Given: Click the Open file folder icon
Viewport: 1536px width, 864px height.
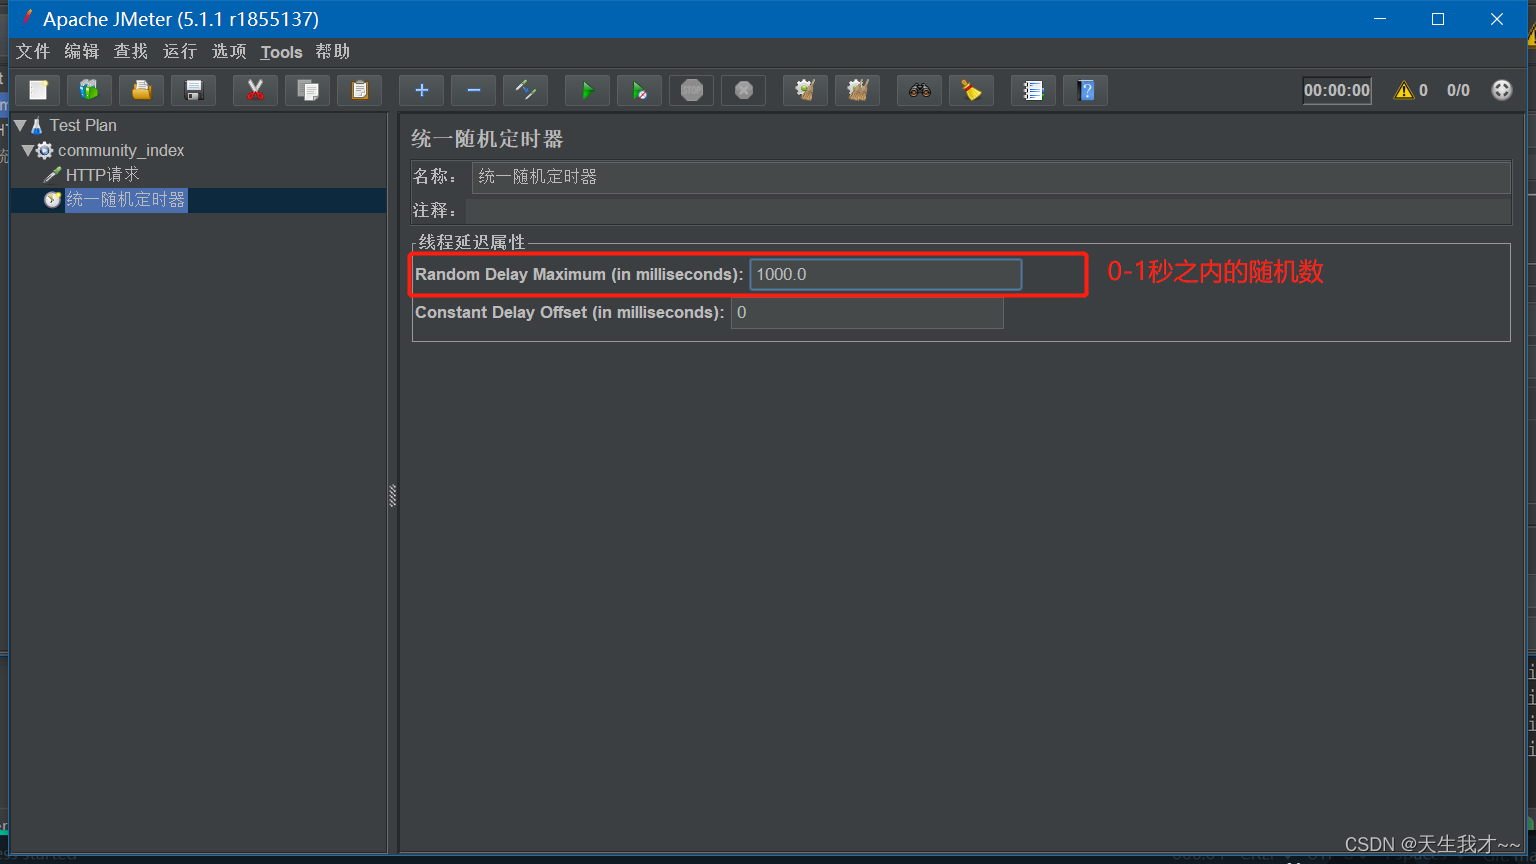Looking at the screenshot, I should pyautogui.click(x=141, y=91).
